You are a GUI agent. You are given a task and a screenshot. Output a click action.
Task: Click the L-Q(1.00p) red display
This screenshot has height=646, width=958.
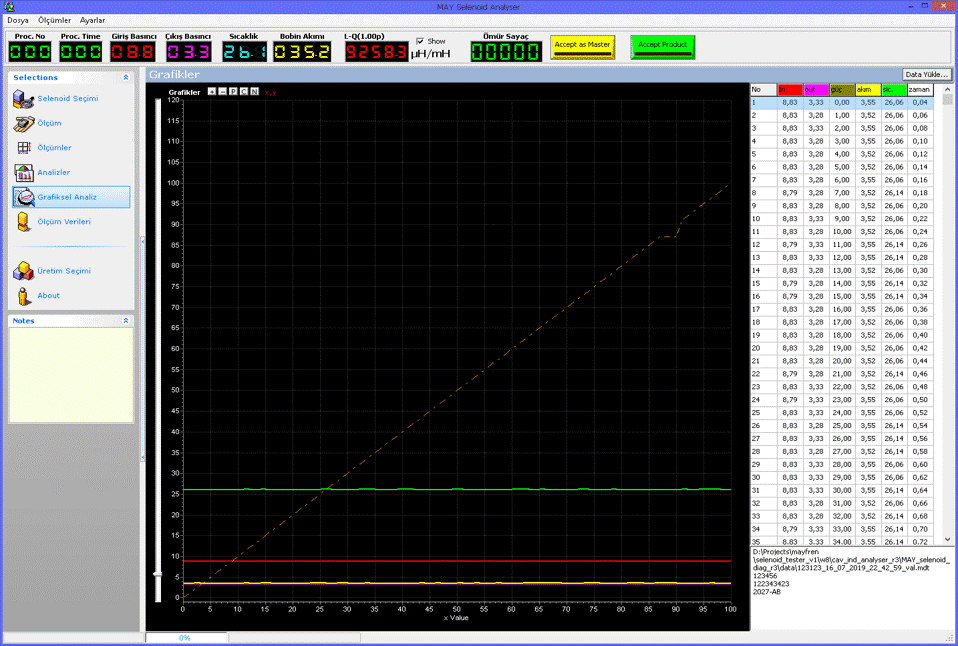pos(376,52)
